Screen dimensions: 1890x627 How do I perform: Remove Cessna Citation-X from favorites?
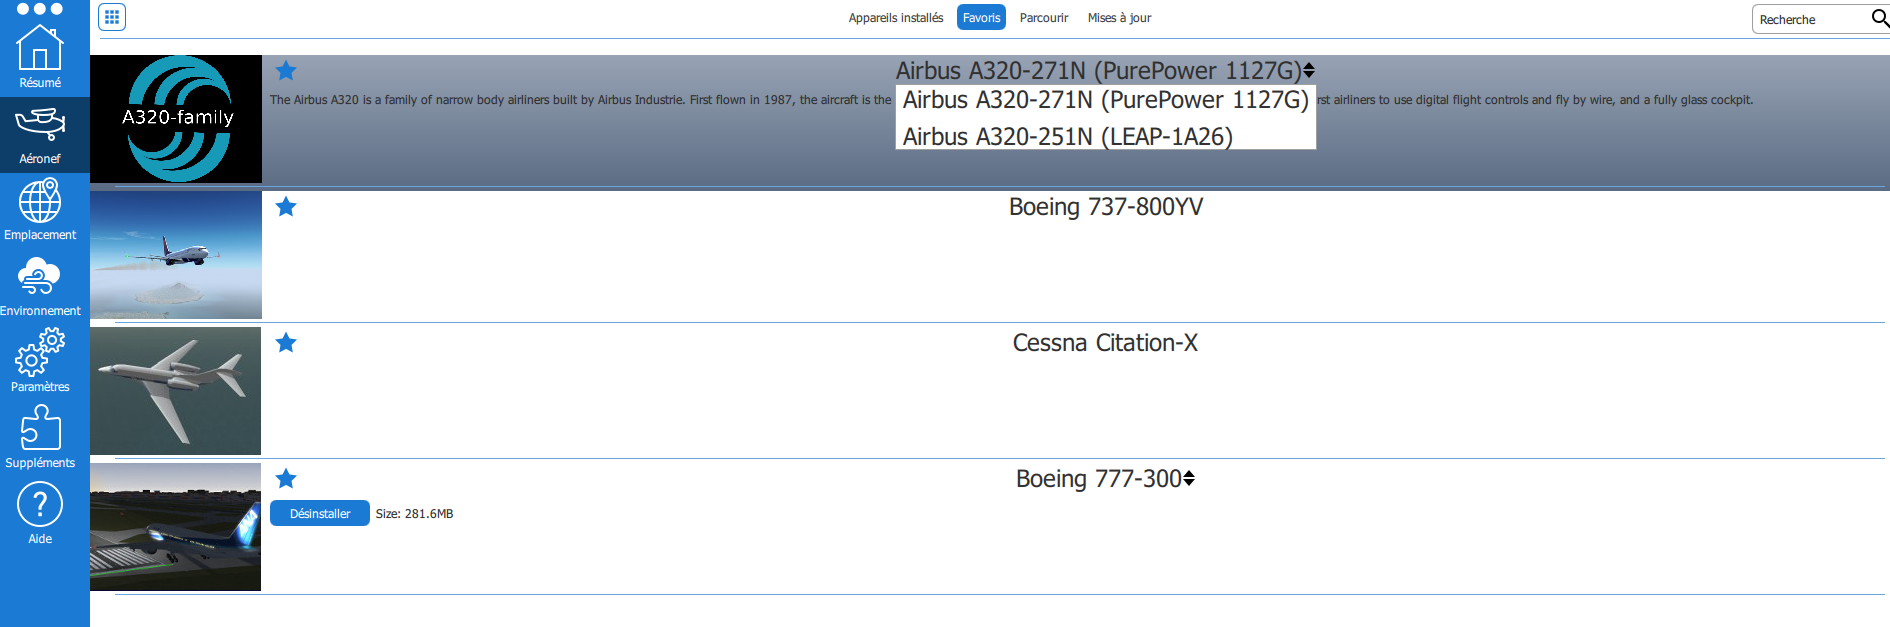286,343
